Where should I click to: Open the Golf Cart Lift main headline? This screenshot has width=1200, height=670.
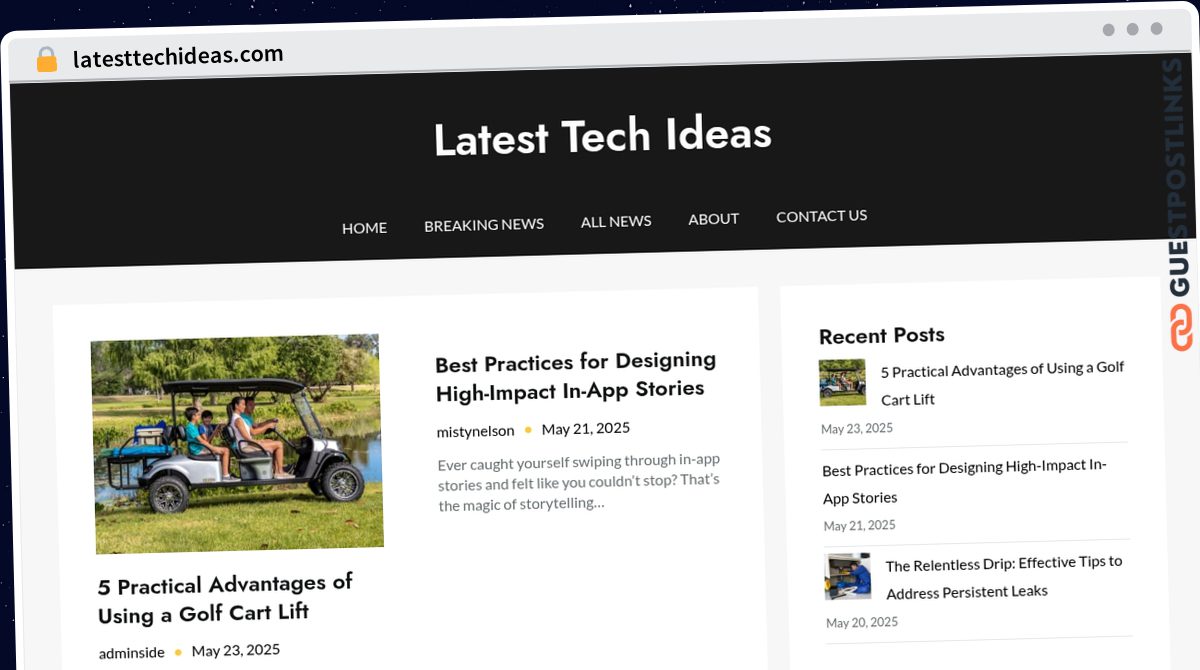(x=225, y=598)
